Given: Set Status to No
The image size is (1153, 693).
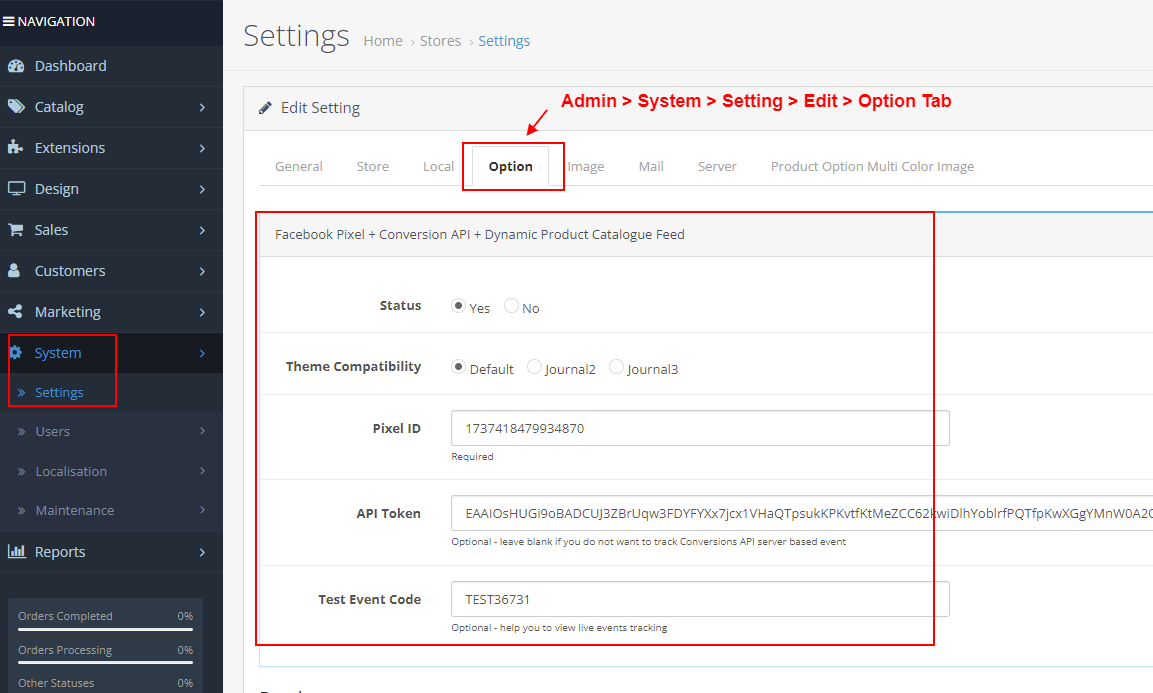Looking at the screenshot, I should (511, 306).
